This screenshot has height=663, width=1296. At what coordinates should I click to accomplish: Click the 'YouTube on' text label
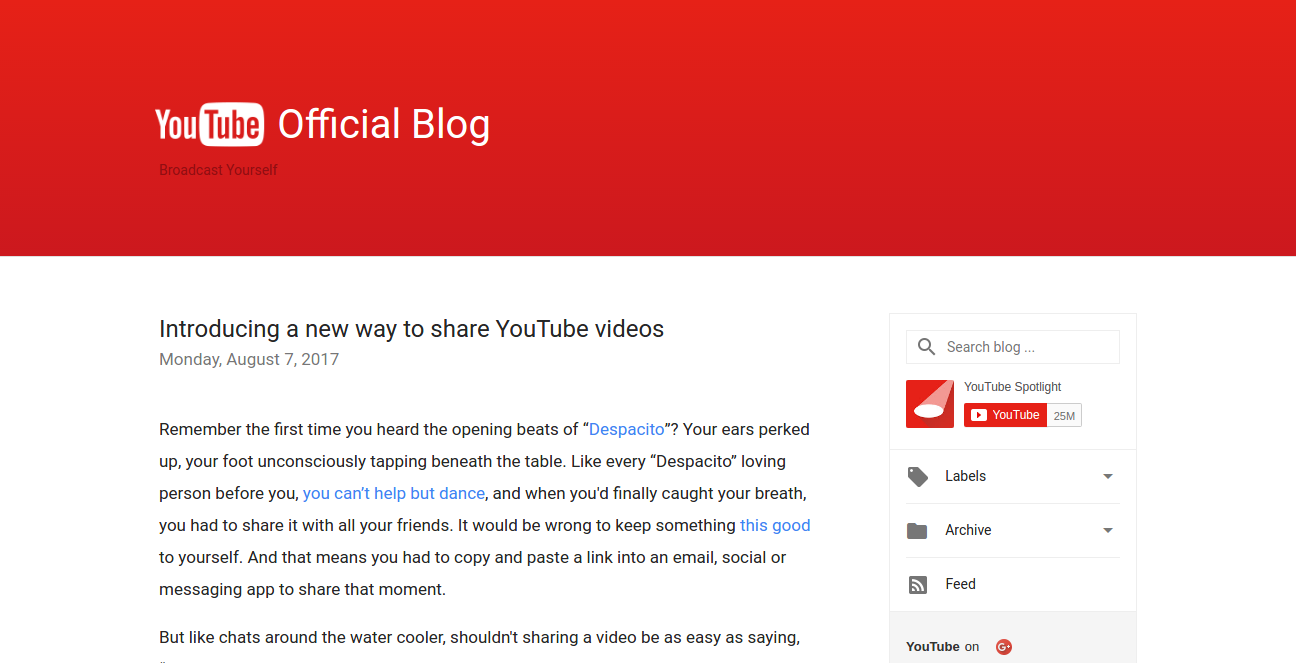[943, 647]
